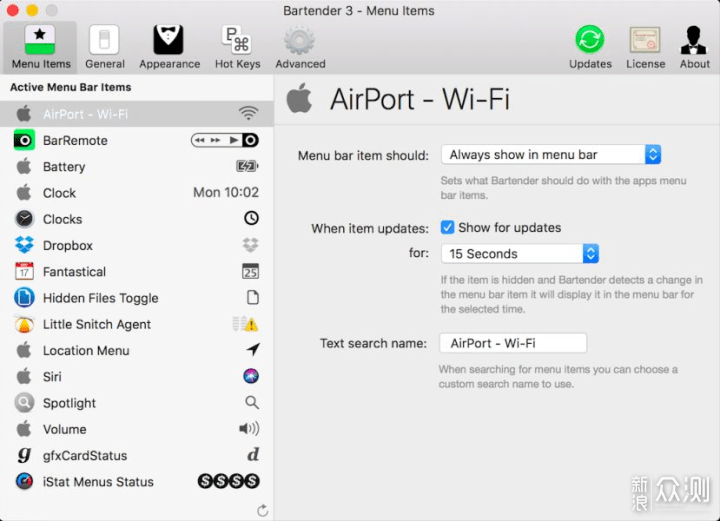Viewport: 720px width, 521px height.
Task: Select the Fantastical calendar app icon
Action: (x=24, y=271)
